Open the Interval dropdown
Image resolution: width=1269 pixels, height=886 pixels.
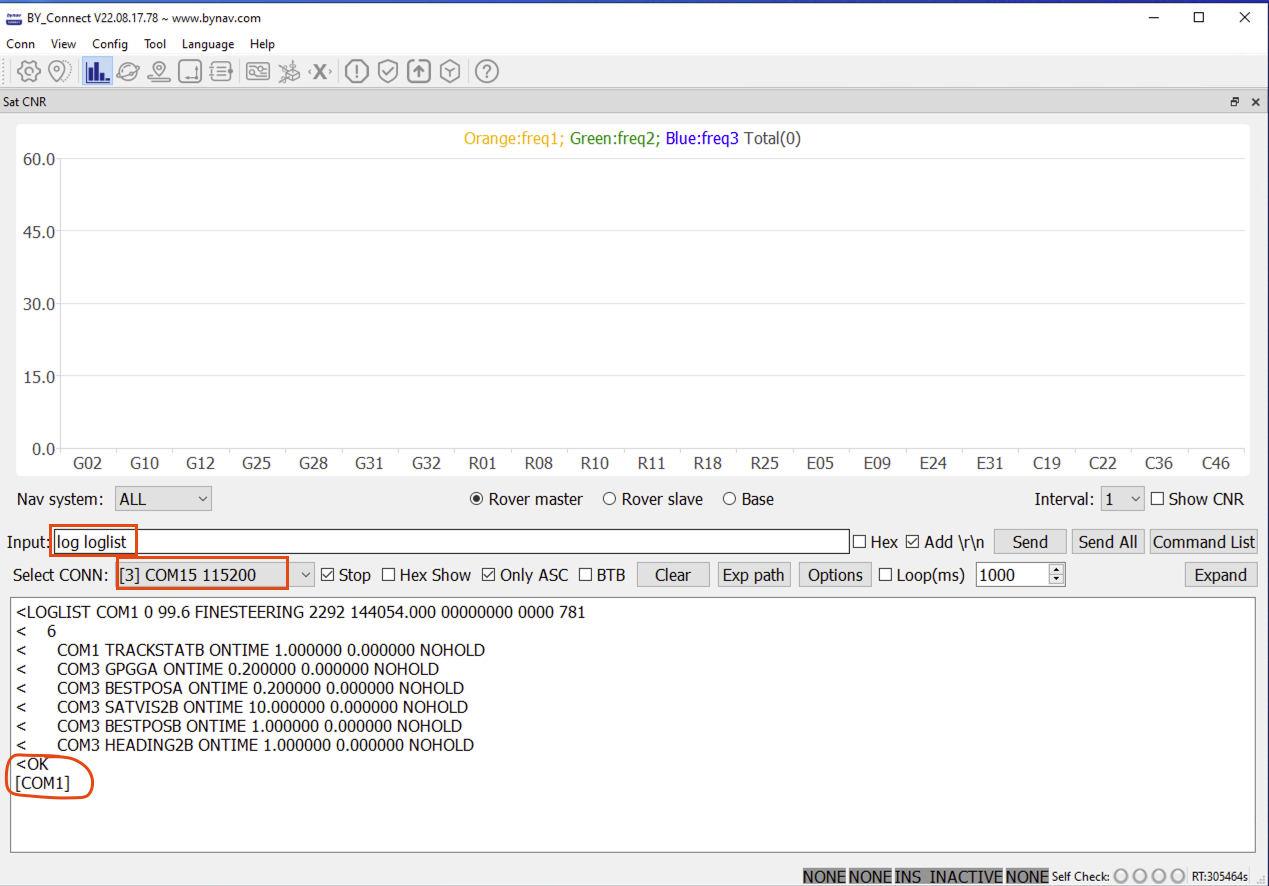(1134, 498)
